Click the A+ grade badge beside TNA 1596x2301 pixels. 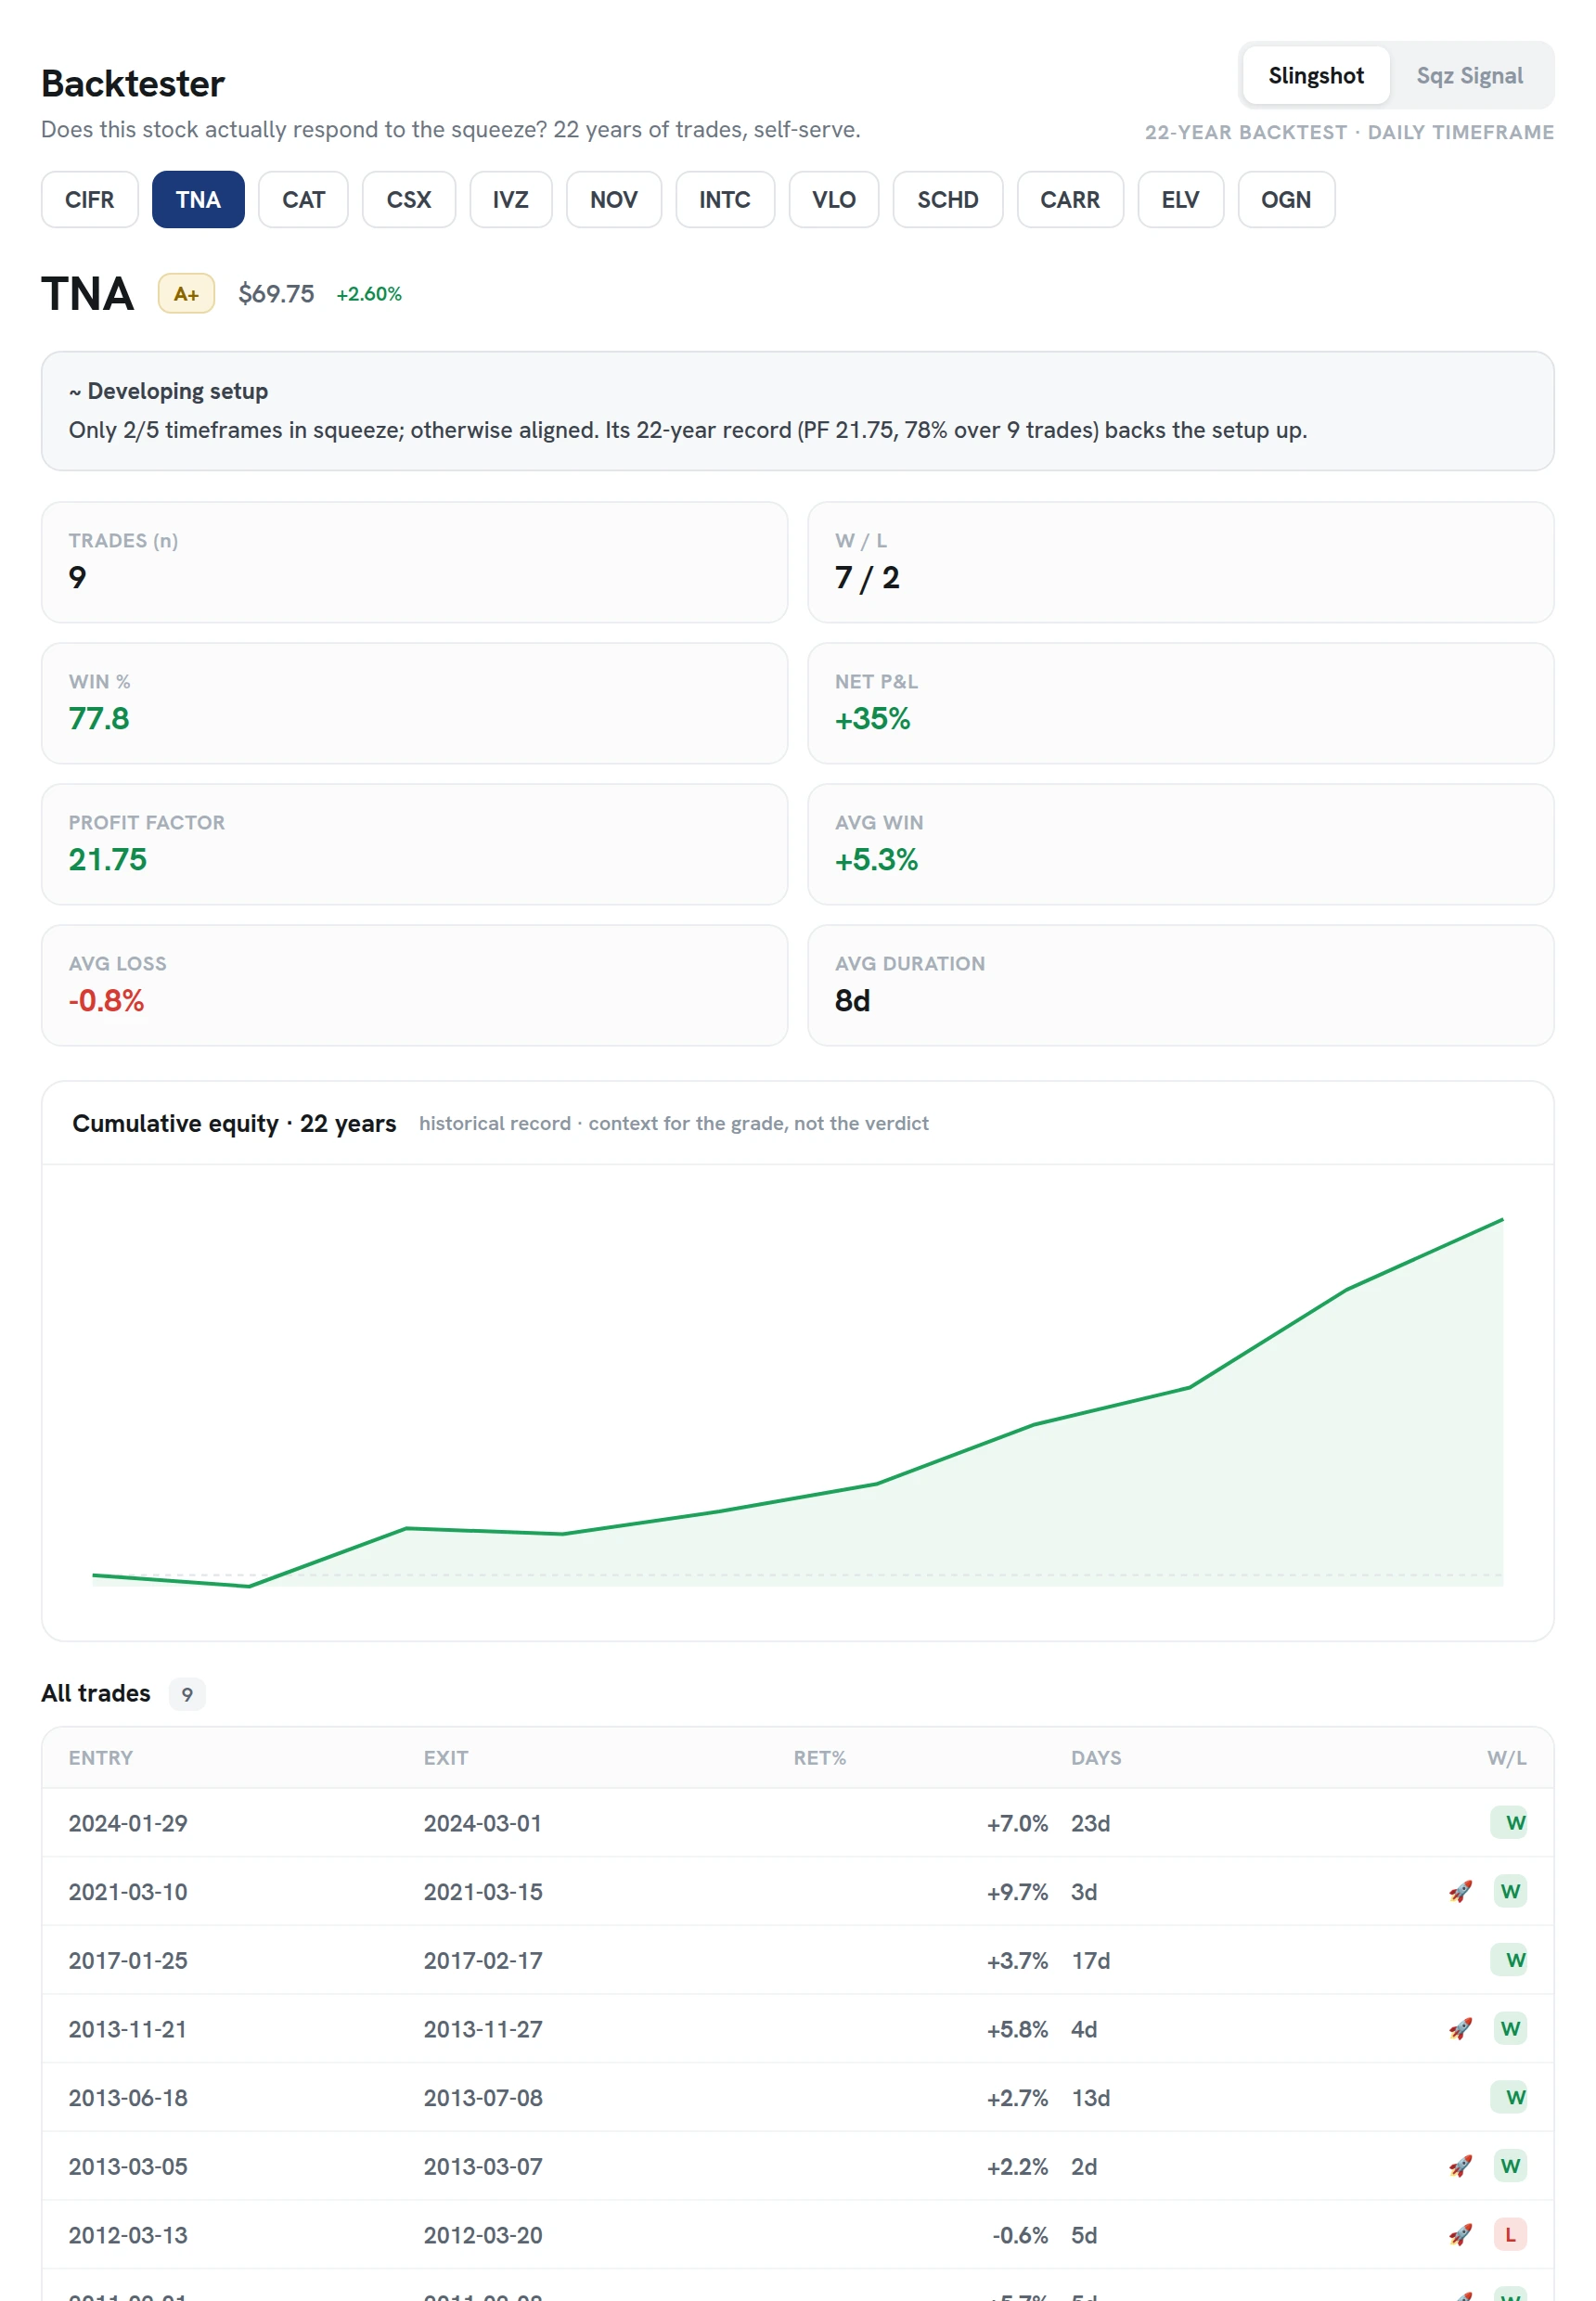coord(186,293)
